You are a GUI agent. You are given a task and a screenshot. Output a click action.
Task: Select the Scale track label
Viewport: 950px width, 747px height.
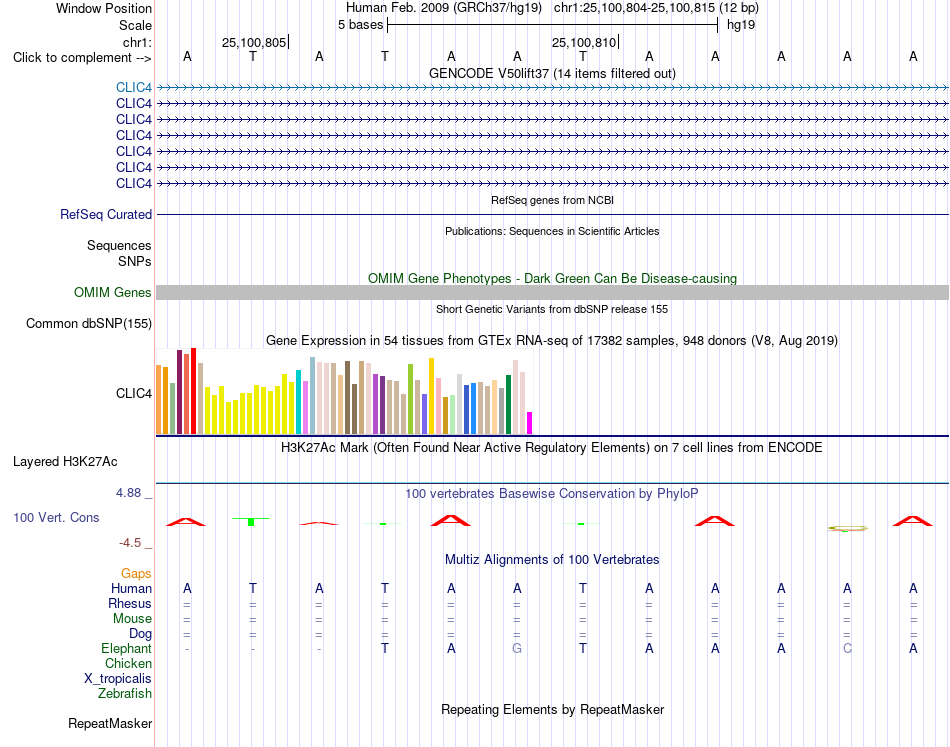(x=135, y=25)
